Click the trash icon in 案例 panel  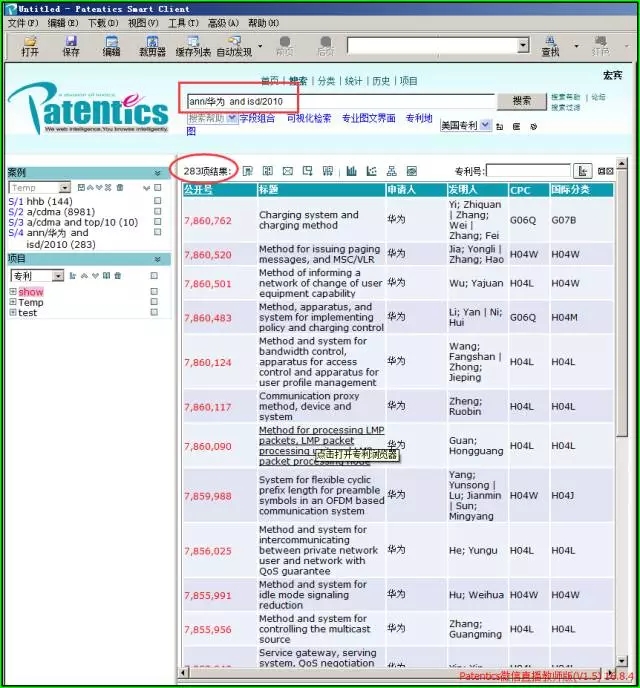[120, 188]
